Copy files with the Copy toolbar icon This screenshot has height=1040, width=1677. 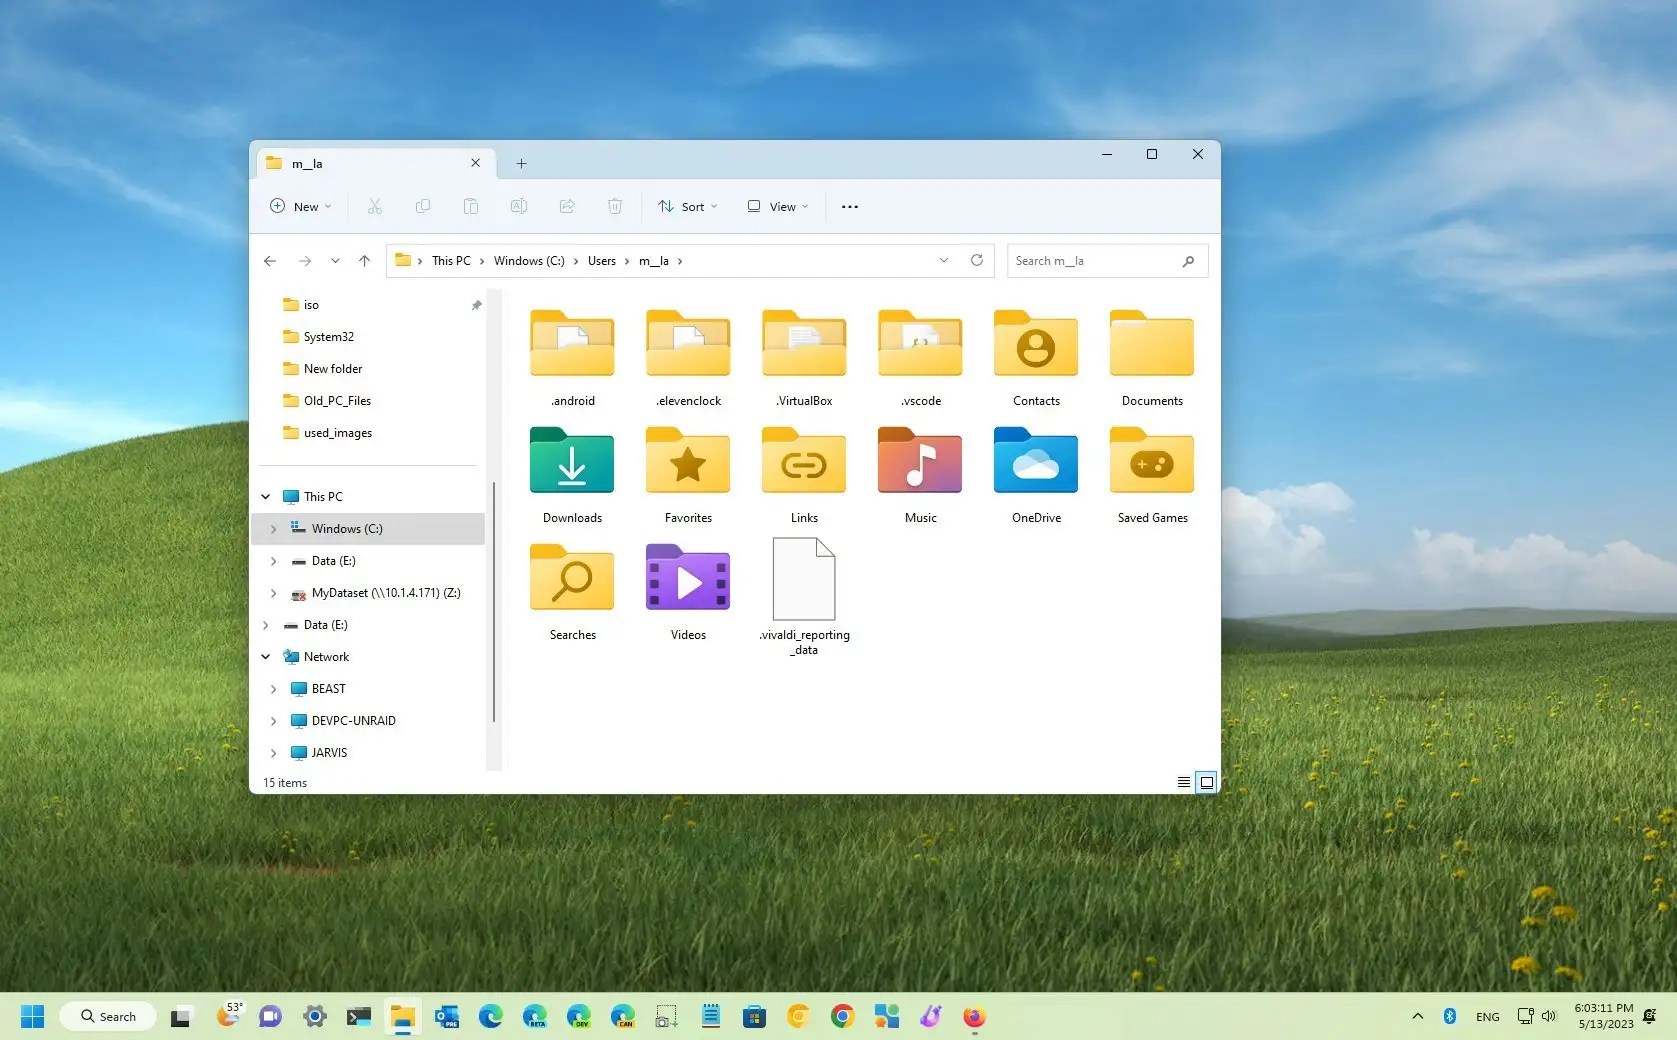pos(423,206)
